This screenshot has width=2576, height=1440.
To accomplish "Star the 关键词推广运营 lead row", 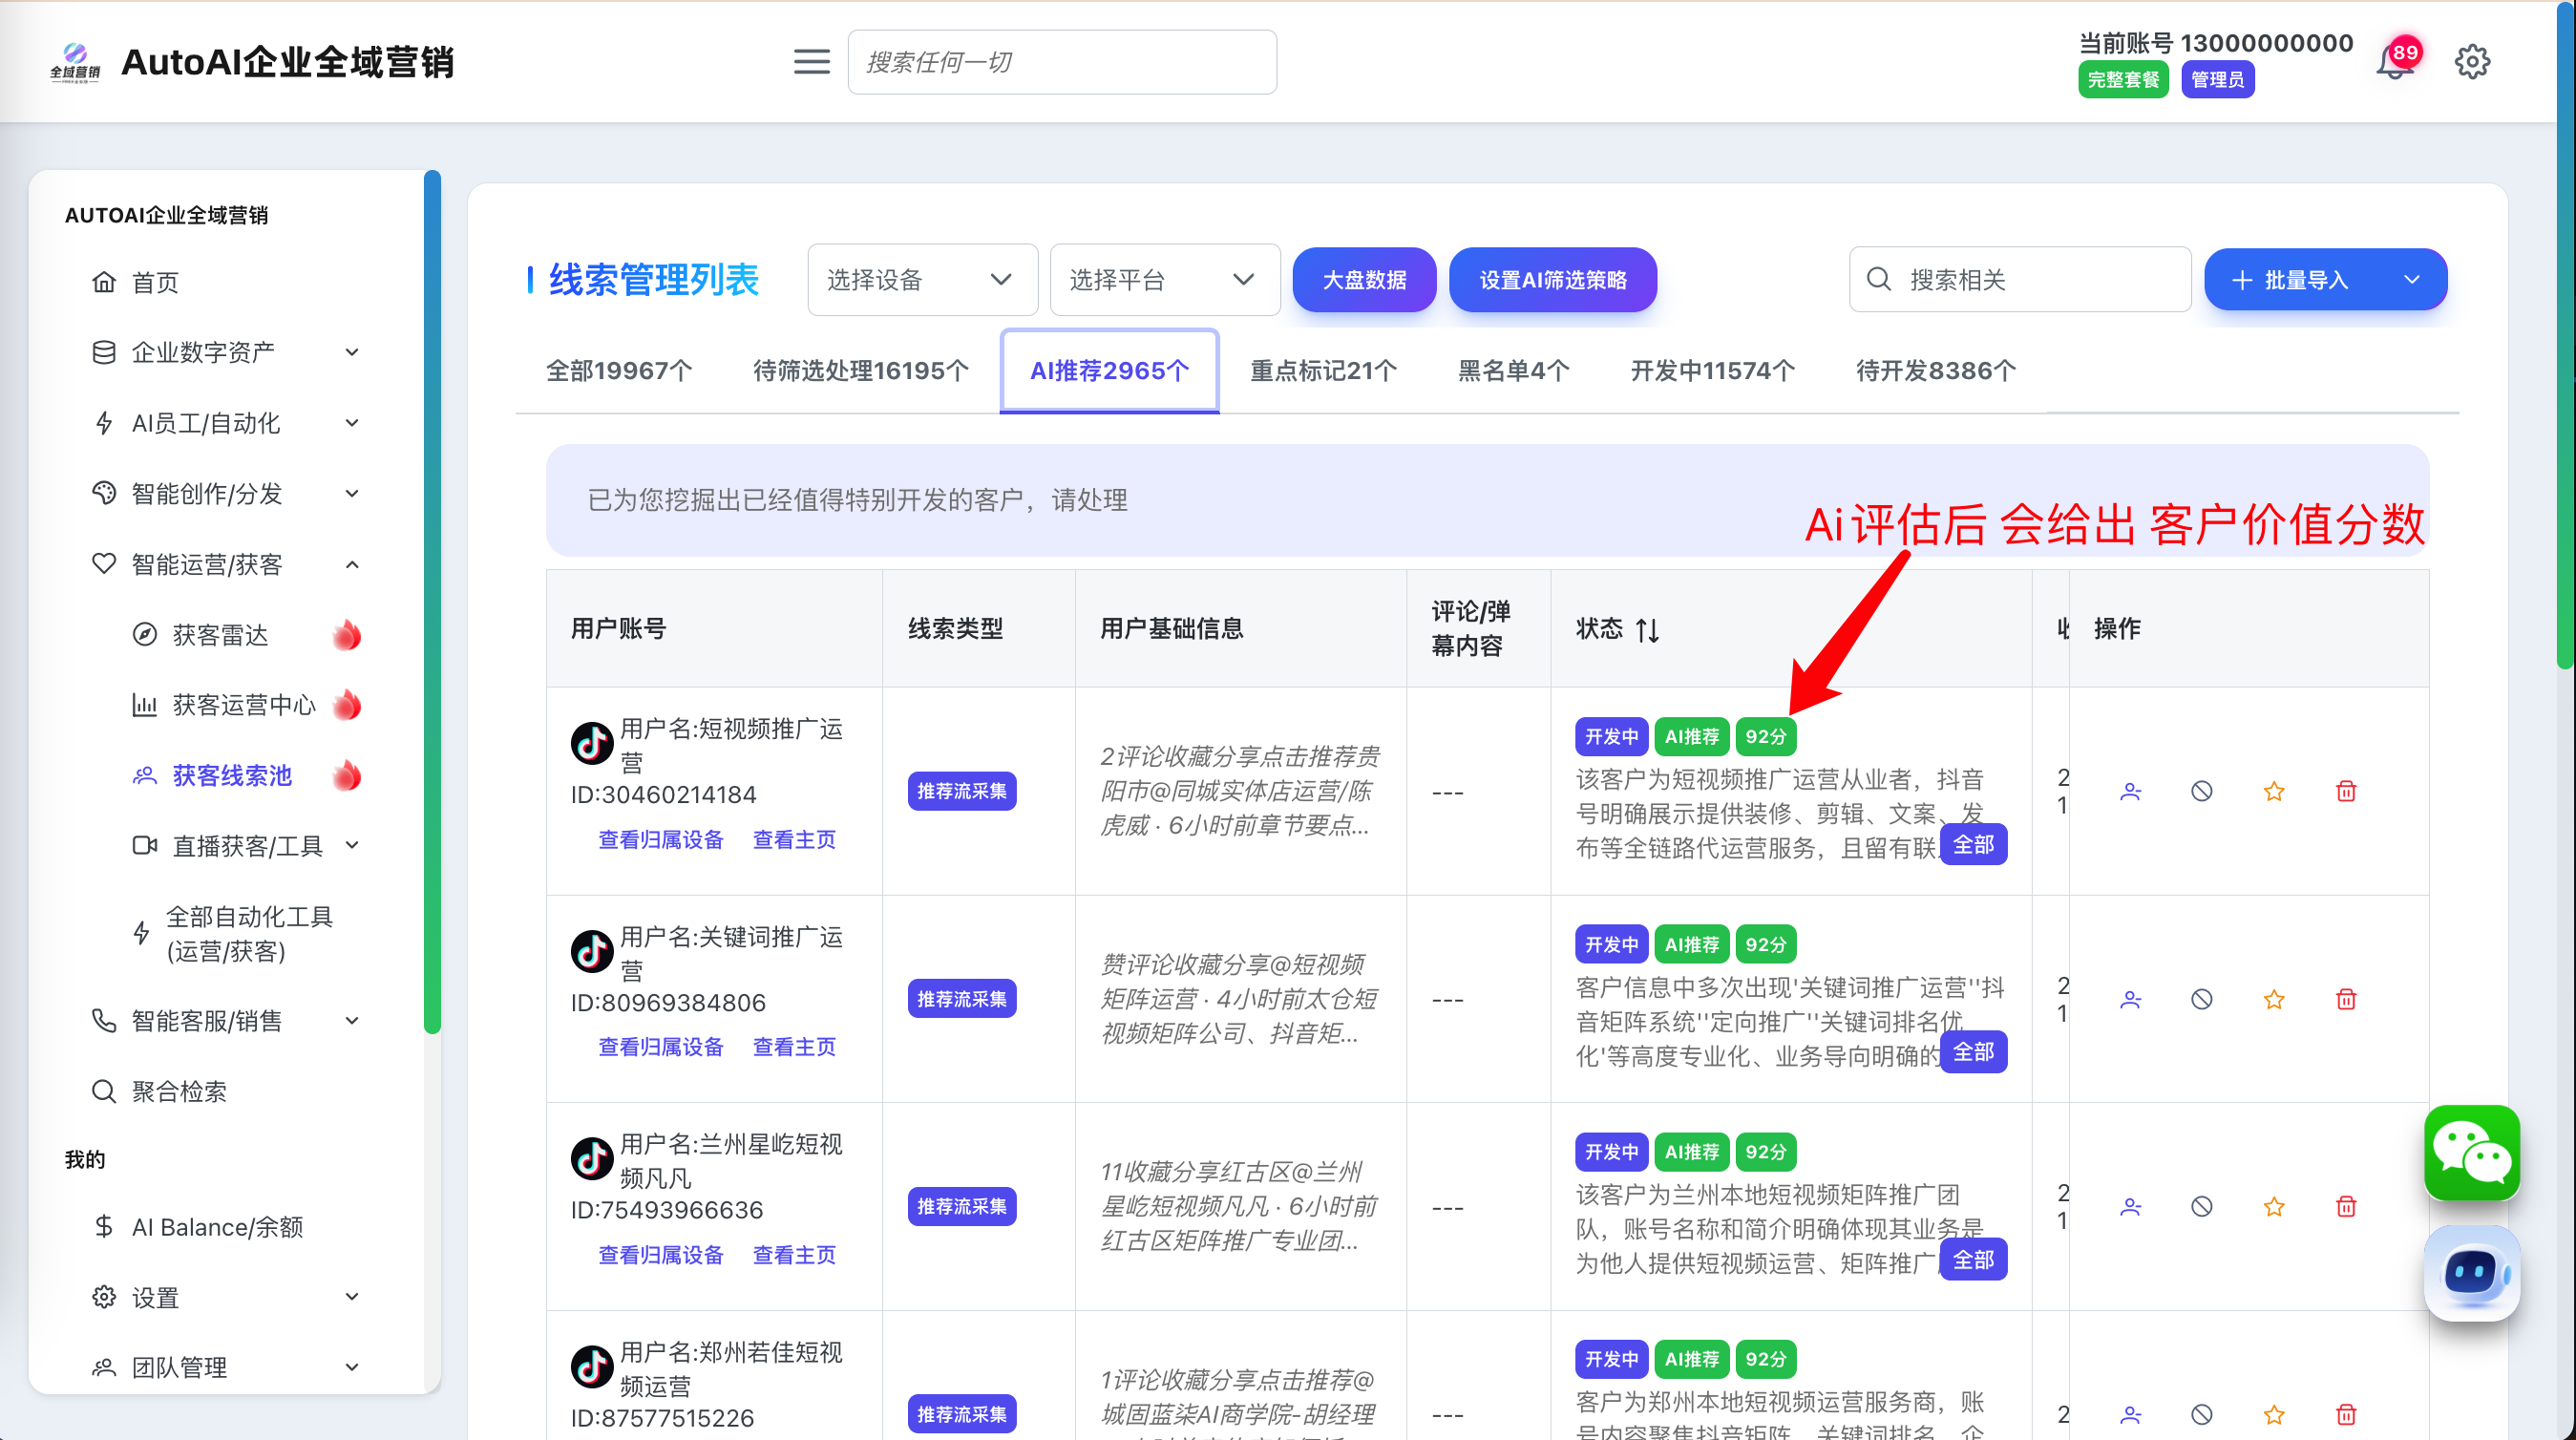I will (2273, 999).
